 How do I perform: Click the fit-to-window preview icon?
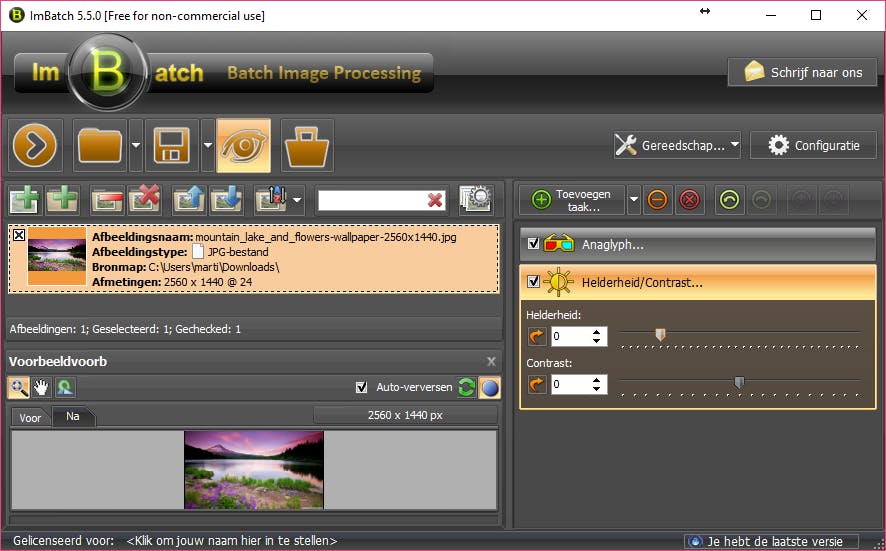[x=65, y=387]
